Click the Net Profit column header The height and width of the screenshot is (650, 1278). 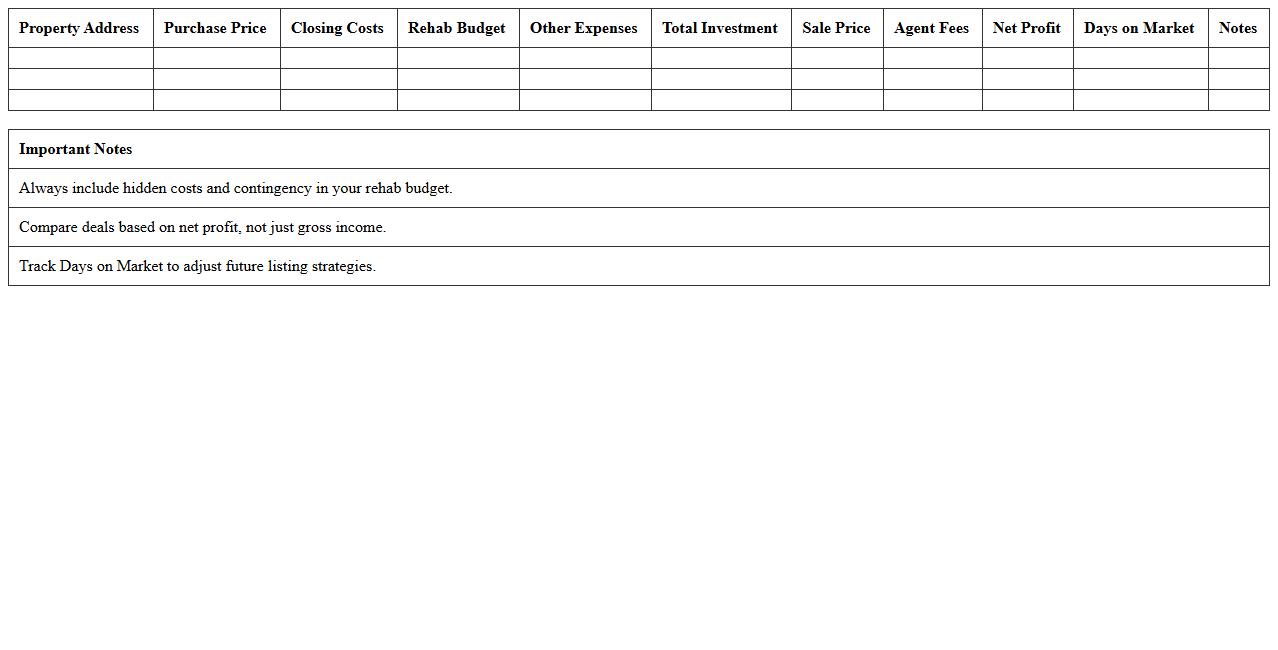coord(1027,28)
